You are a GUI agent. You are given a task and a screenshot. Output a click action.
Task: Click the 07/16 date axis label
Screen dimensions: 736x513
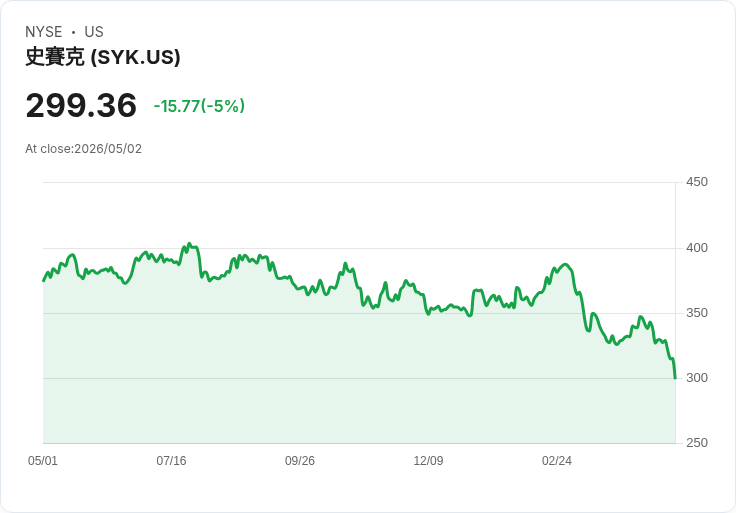171,460
